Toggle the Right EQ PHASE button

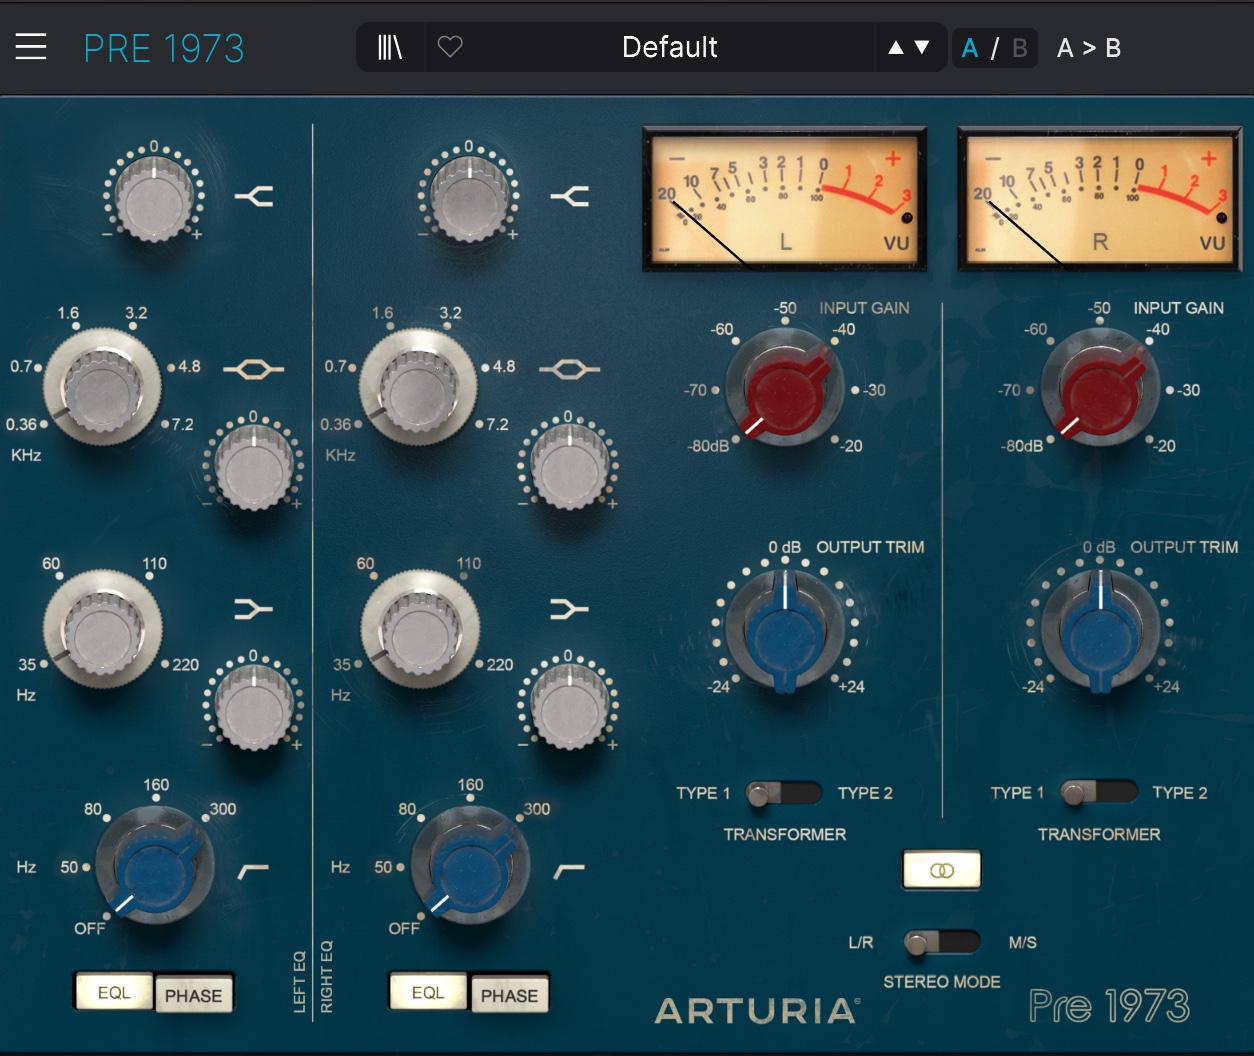point(509,994)
